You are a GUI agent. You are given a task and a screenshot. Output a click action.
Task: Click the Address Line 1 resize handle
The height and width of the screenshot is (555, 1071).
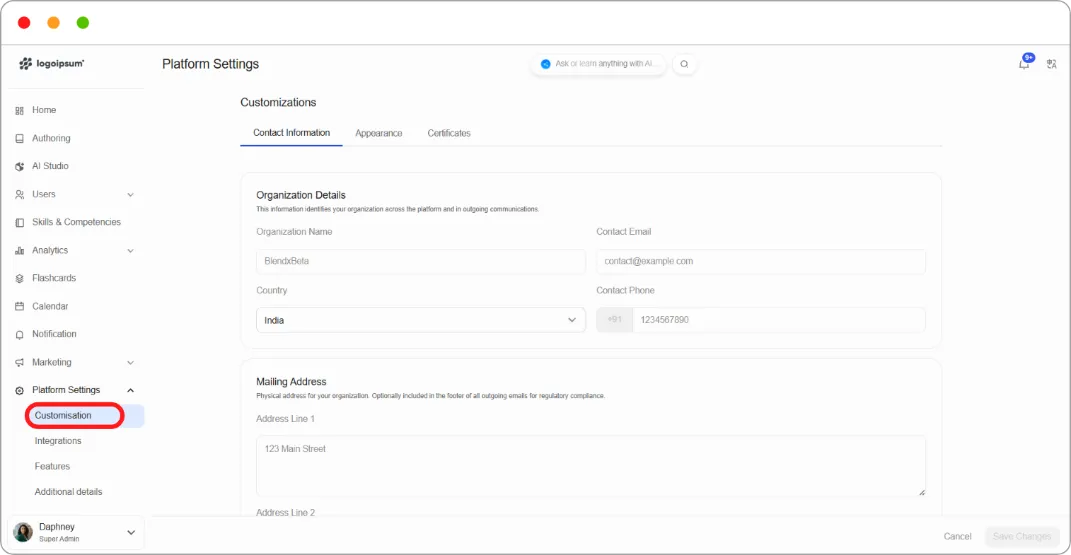[x=921, y=492]
